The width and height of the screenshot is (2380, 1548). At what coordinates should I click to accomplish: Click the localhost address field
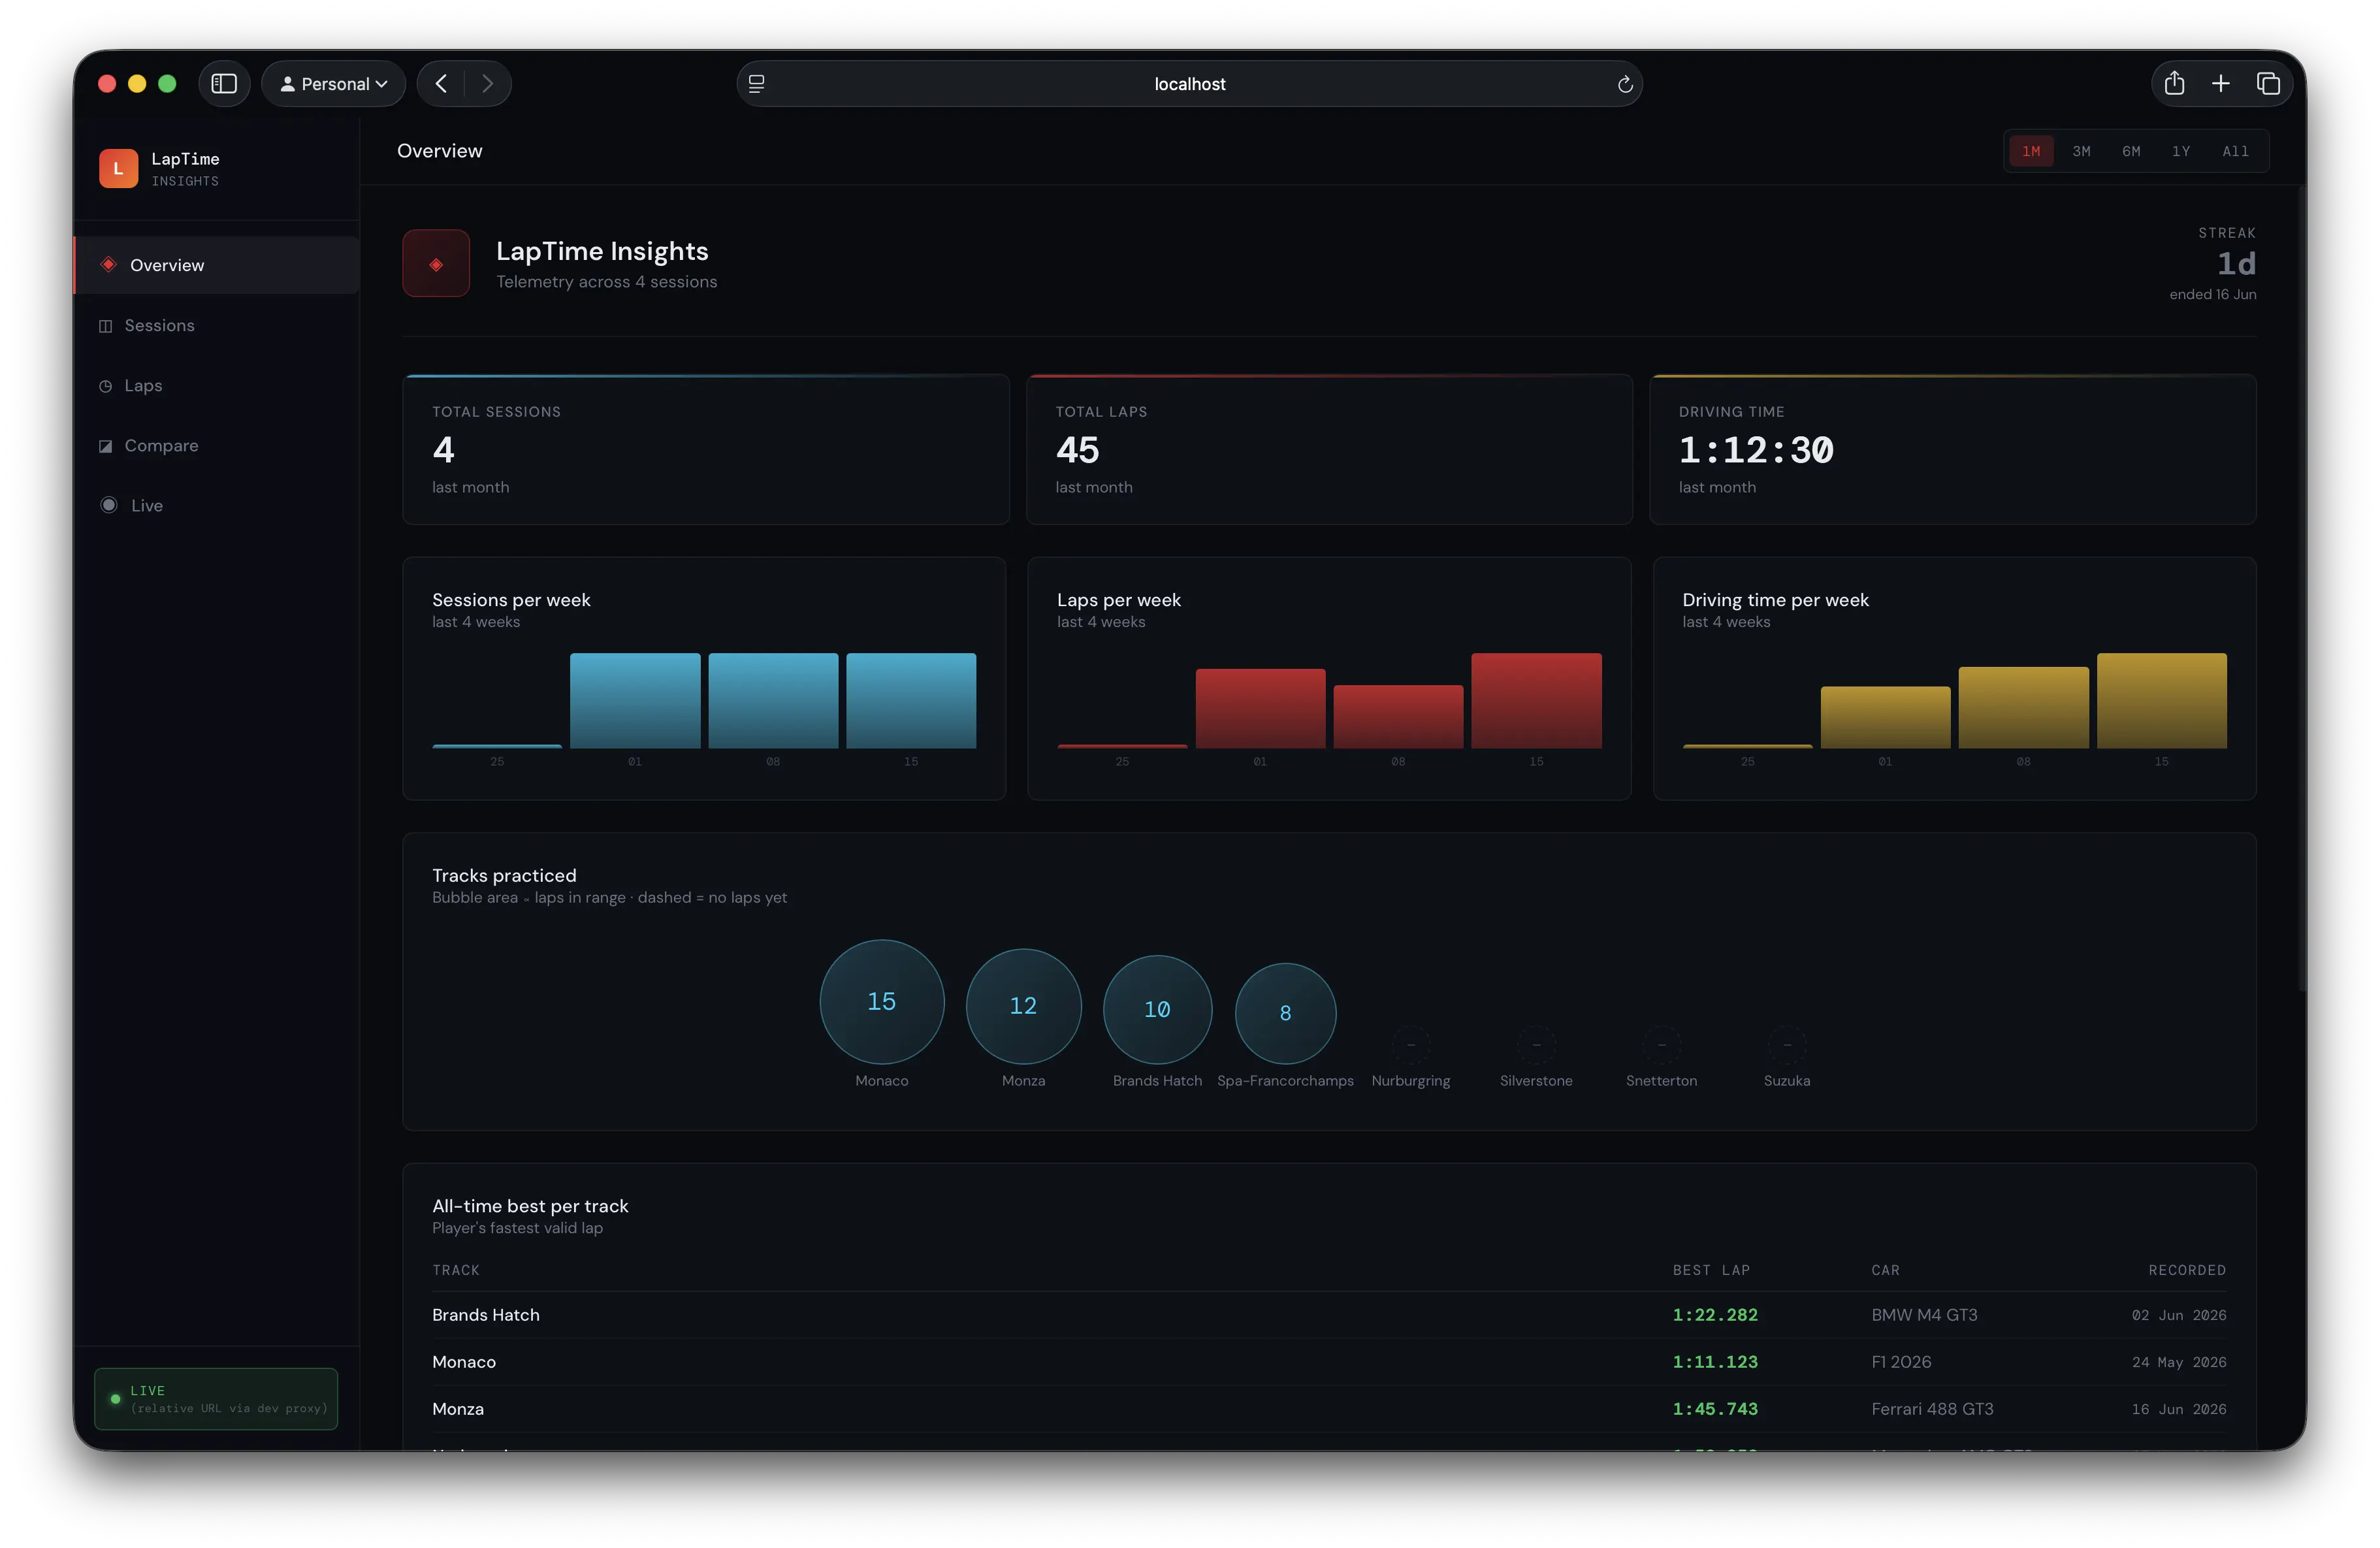click(x=1189, y=84)
